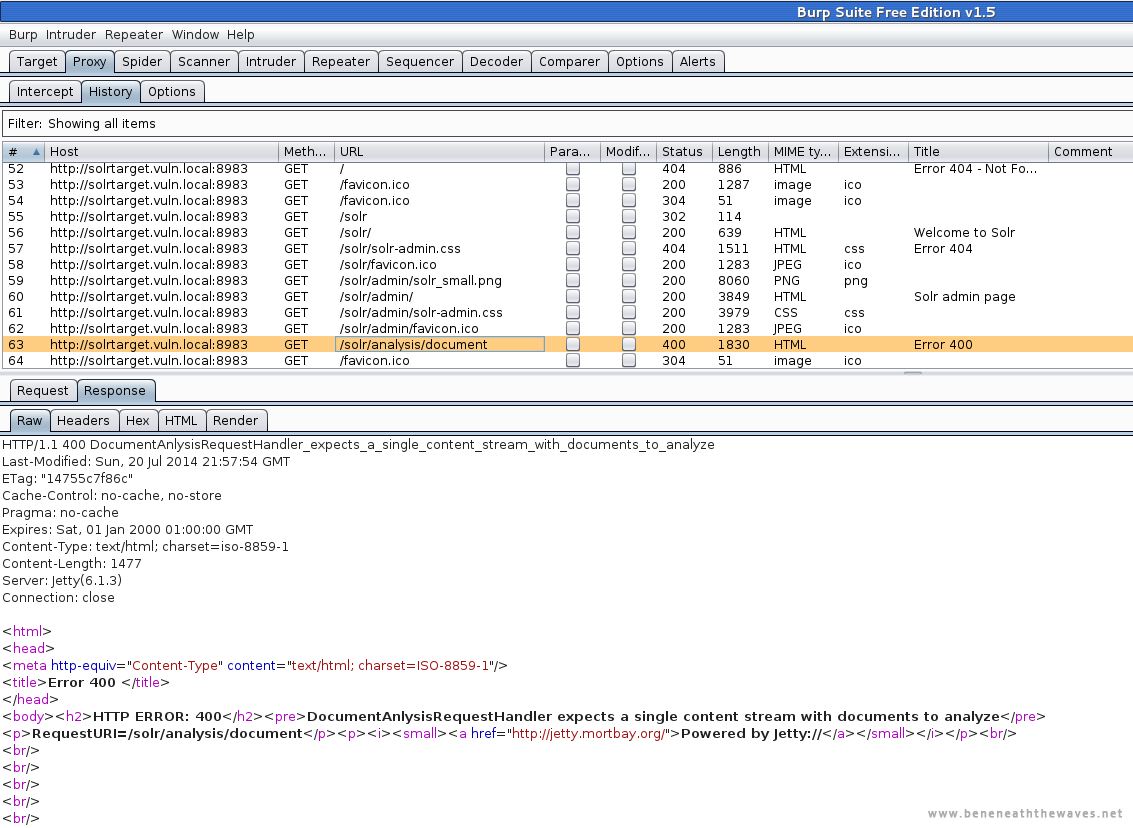Switch to the Target tab
The width and height of the screenshot is (1133, 828).
37,61
